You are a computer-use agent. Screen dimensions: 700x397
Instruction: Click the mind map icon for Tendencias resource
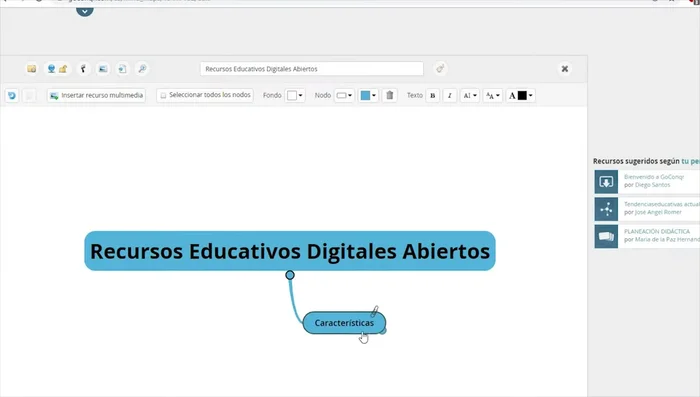[606, 209]
